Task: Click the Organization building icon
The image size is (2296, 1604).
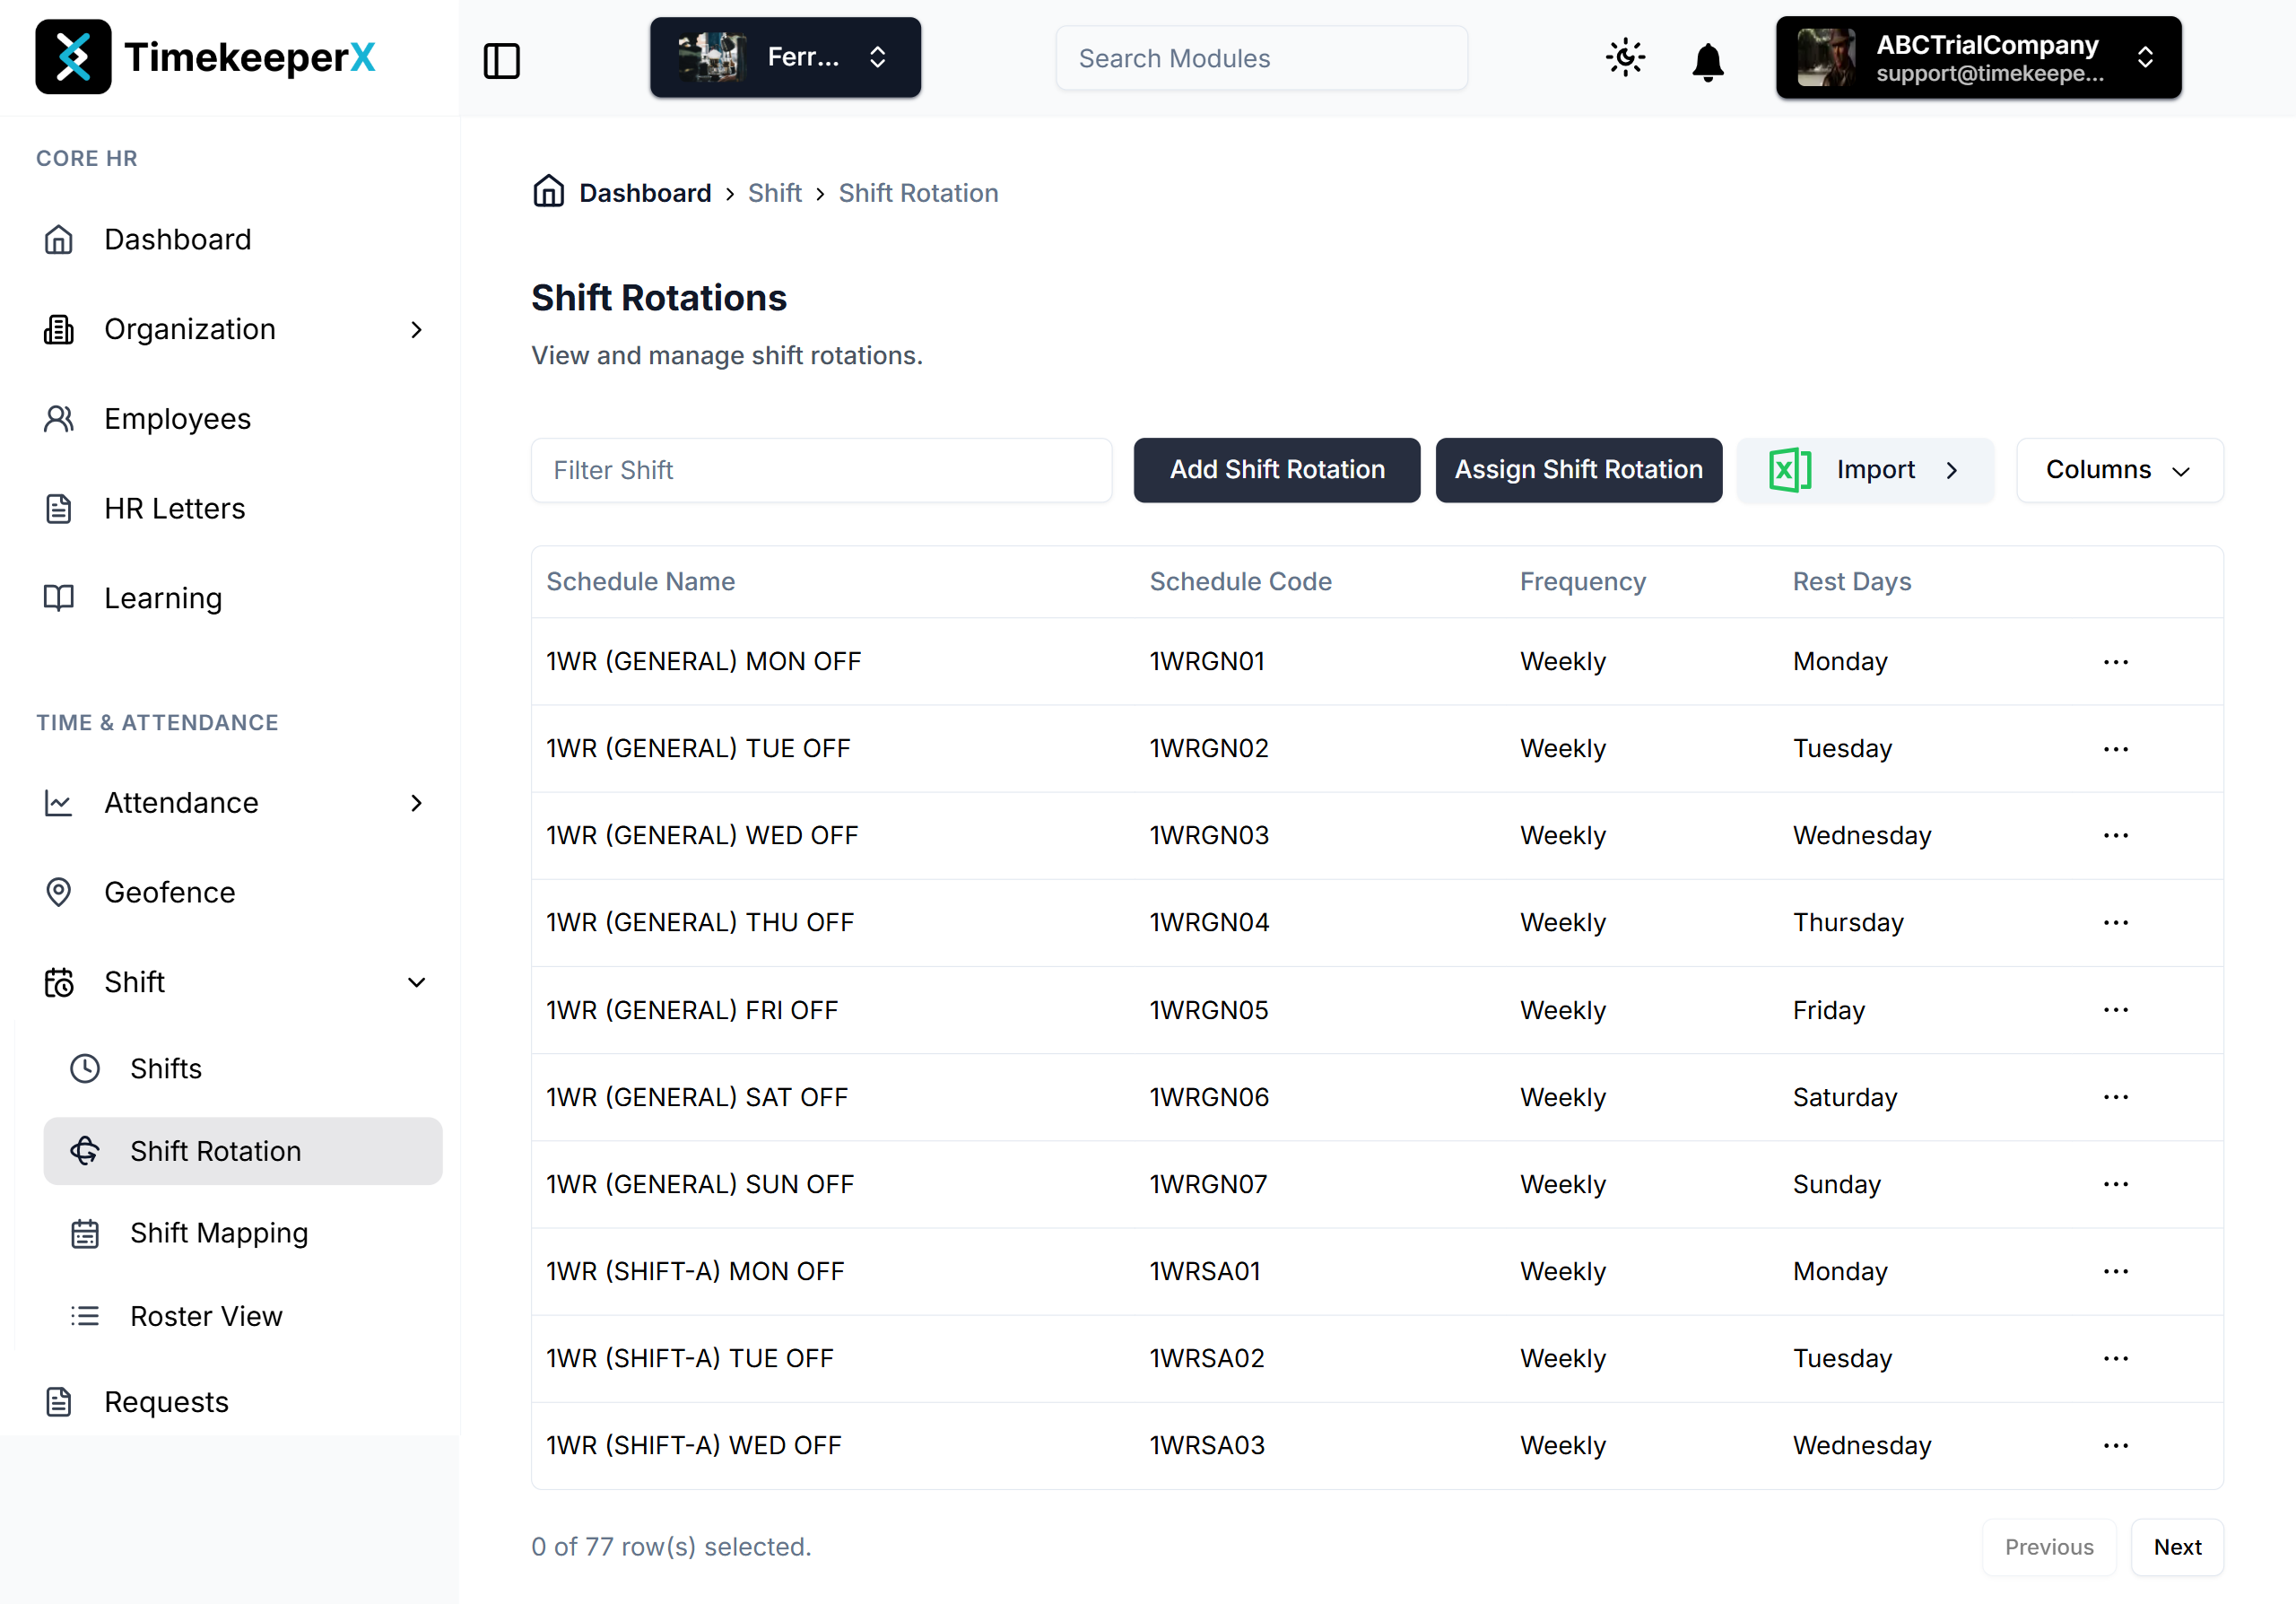Action: click(59, 329)
